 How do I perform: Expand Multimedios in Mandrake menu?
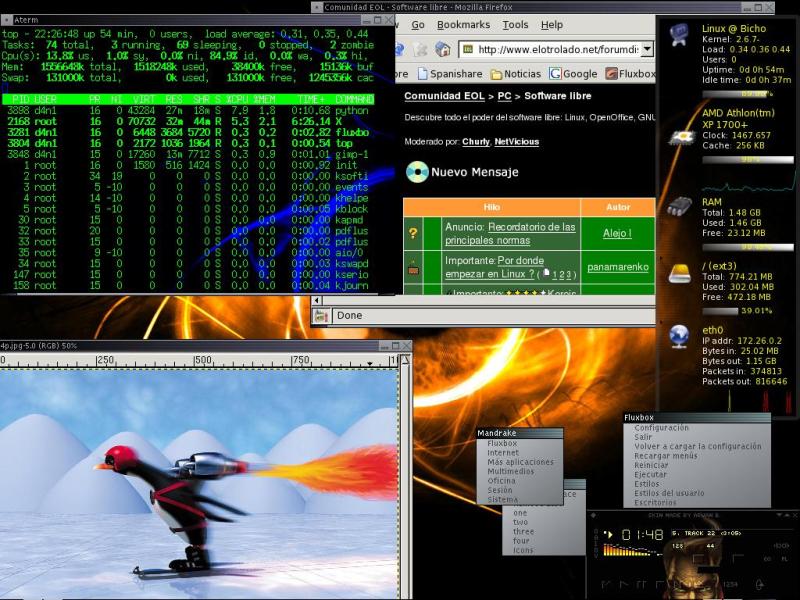pos(520,471)
